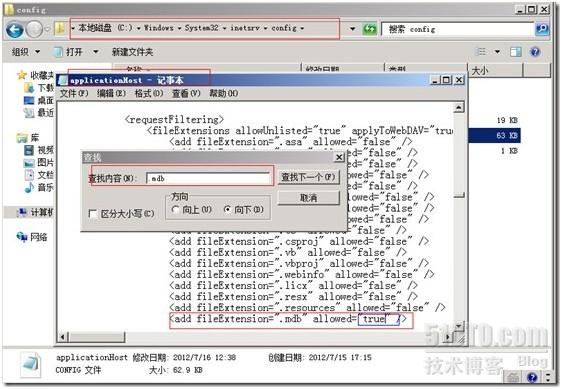Click Notepad vertical scrollbar up arrow

click(x=458, y=107)
